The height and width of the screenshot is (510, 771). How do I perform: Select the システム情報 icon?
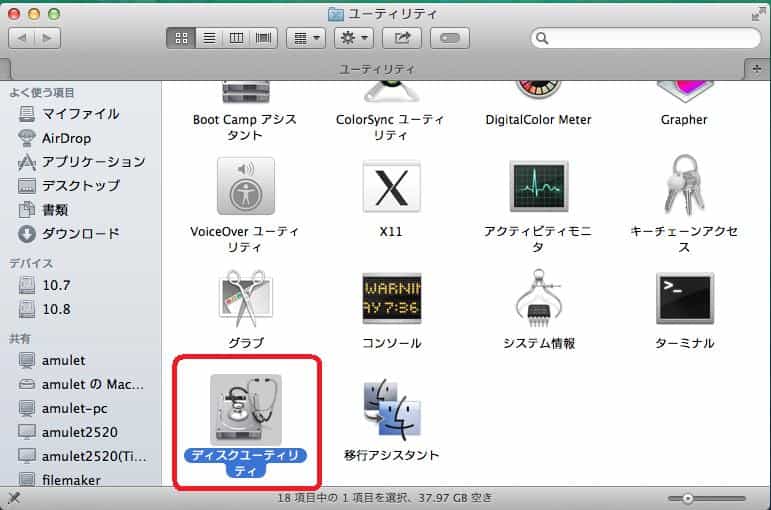538,298
